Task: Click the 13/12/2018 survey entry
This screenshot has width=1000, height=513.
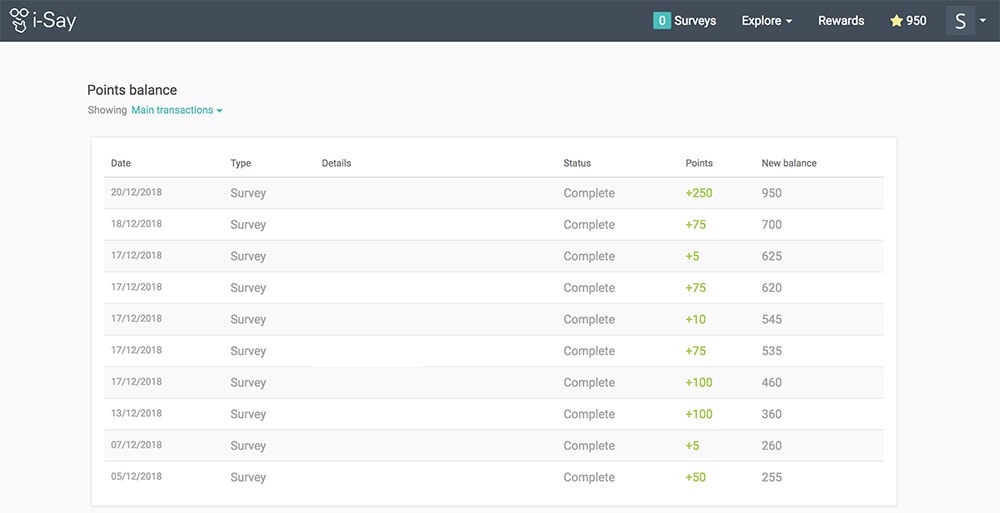Action: pyautogui.click(x=494, y=413)
